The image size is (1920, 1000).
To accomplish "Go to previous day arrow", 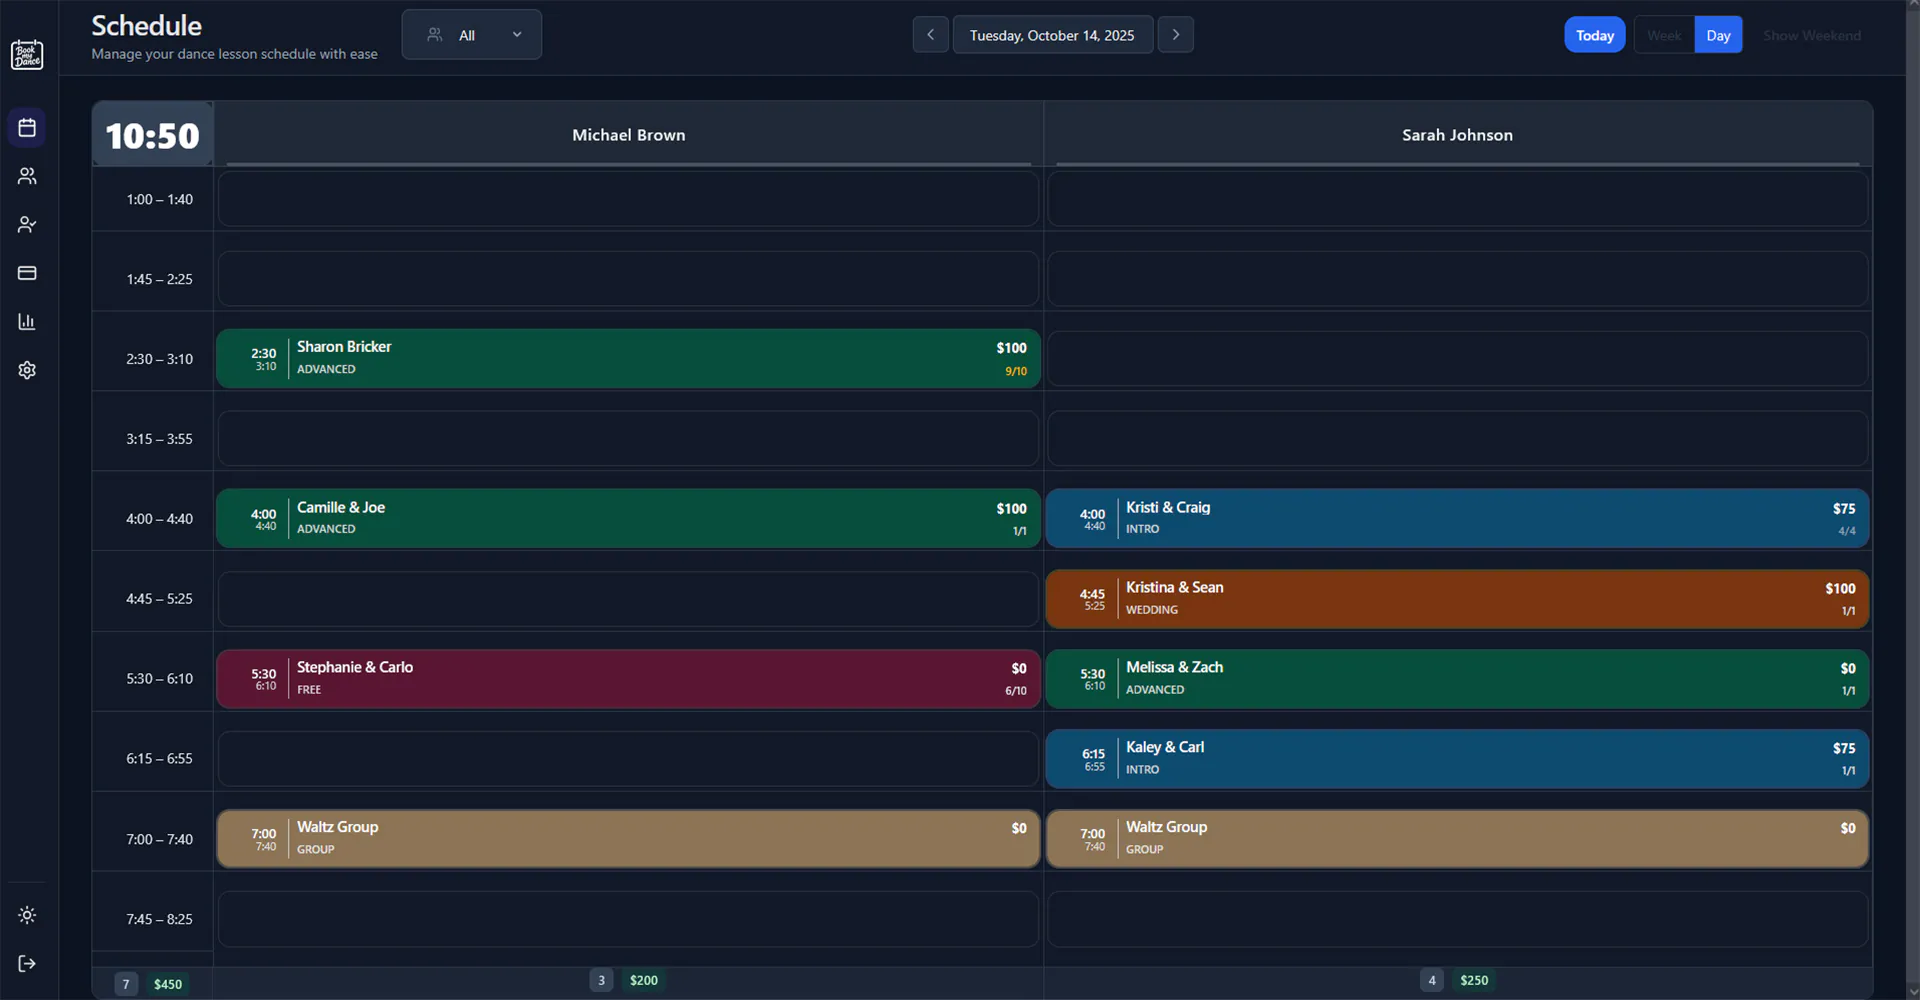I will point(930,35).
